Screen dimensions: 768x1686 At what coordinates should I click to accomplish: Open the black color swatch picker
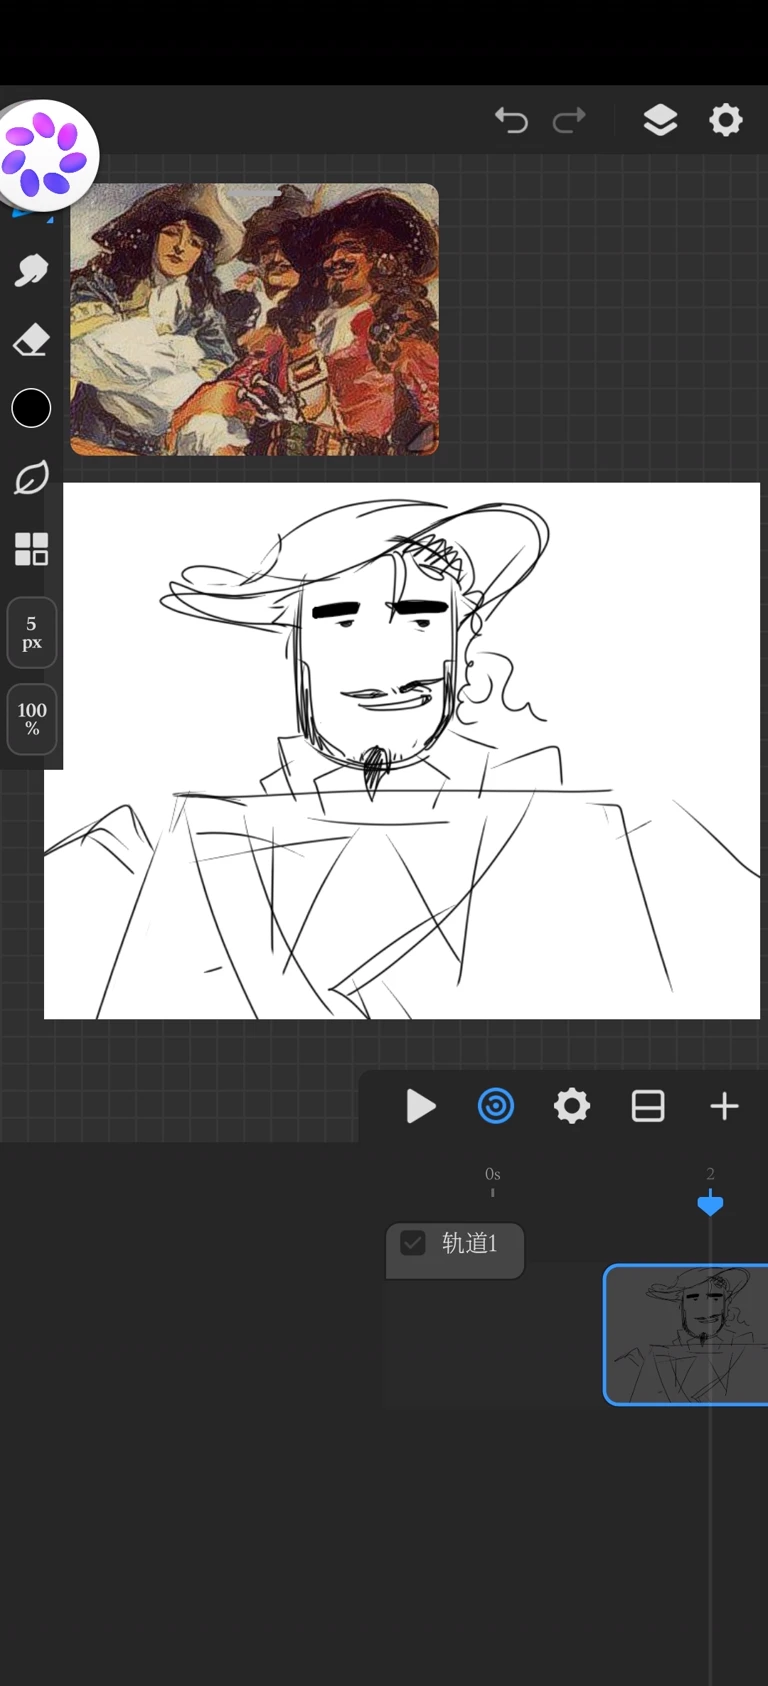click(x=31, y=408)
